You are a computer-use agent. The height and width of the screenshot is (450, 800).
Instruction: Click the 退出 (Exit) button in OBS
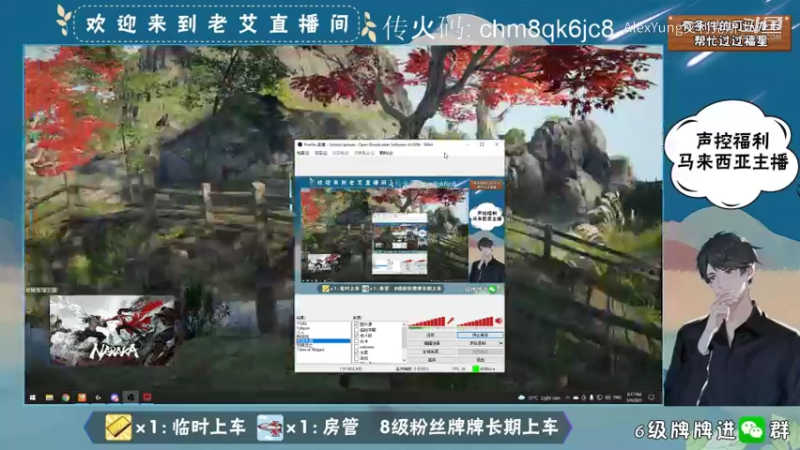pos(480,360)
